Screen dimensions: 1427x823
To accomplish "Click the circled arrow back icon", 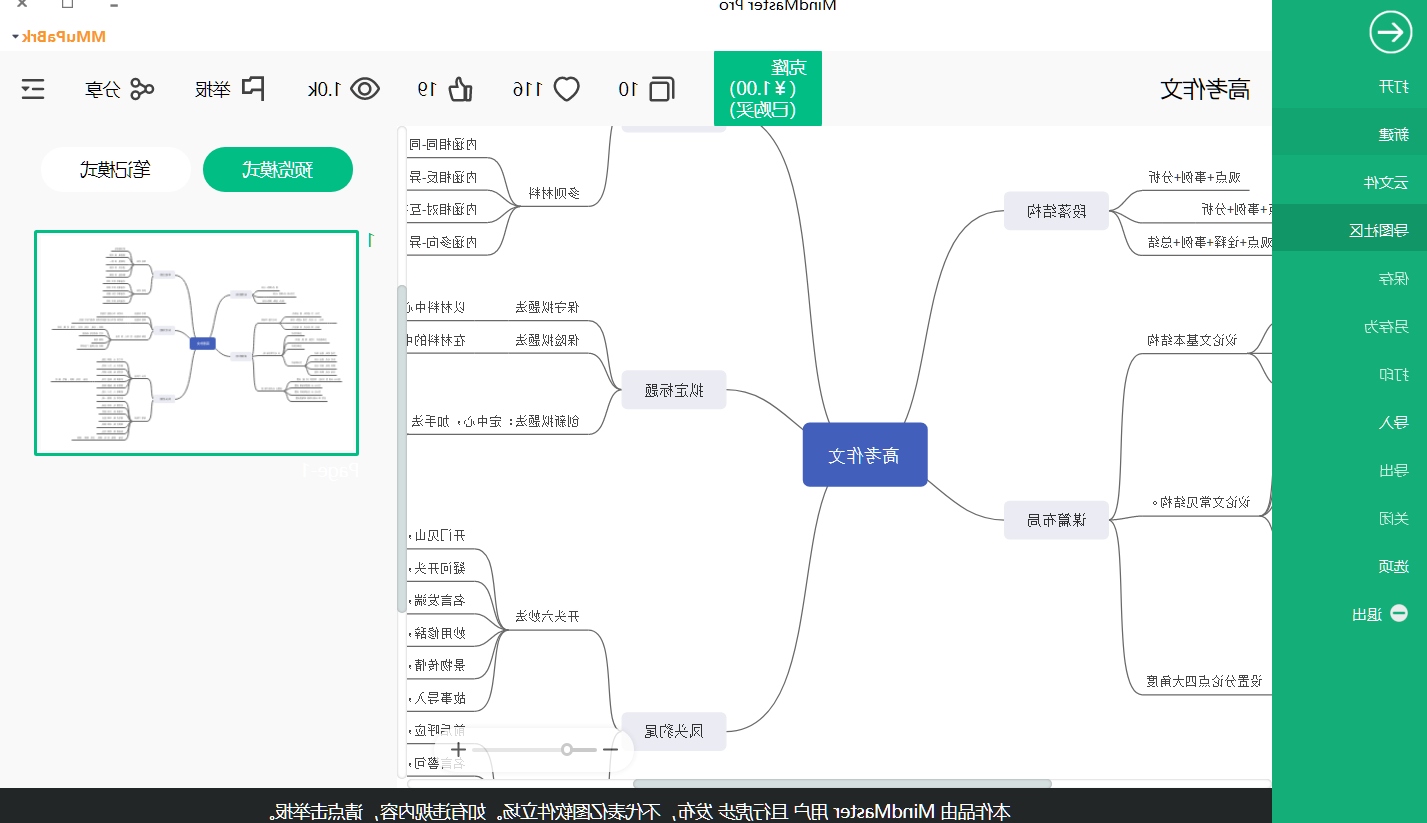I will [x=1390, y=33].
